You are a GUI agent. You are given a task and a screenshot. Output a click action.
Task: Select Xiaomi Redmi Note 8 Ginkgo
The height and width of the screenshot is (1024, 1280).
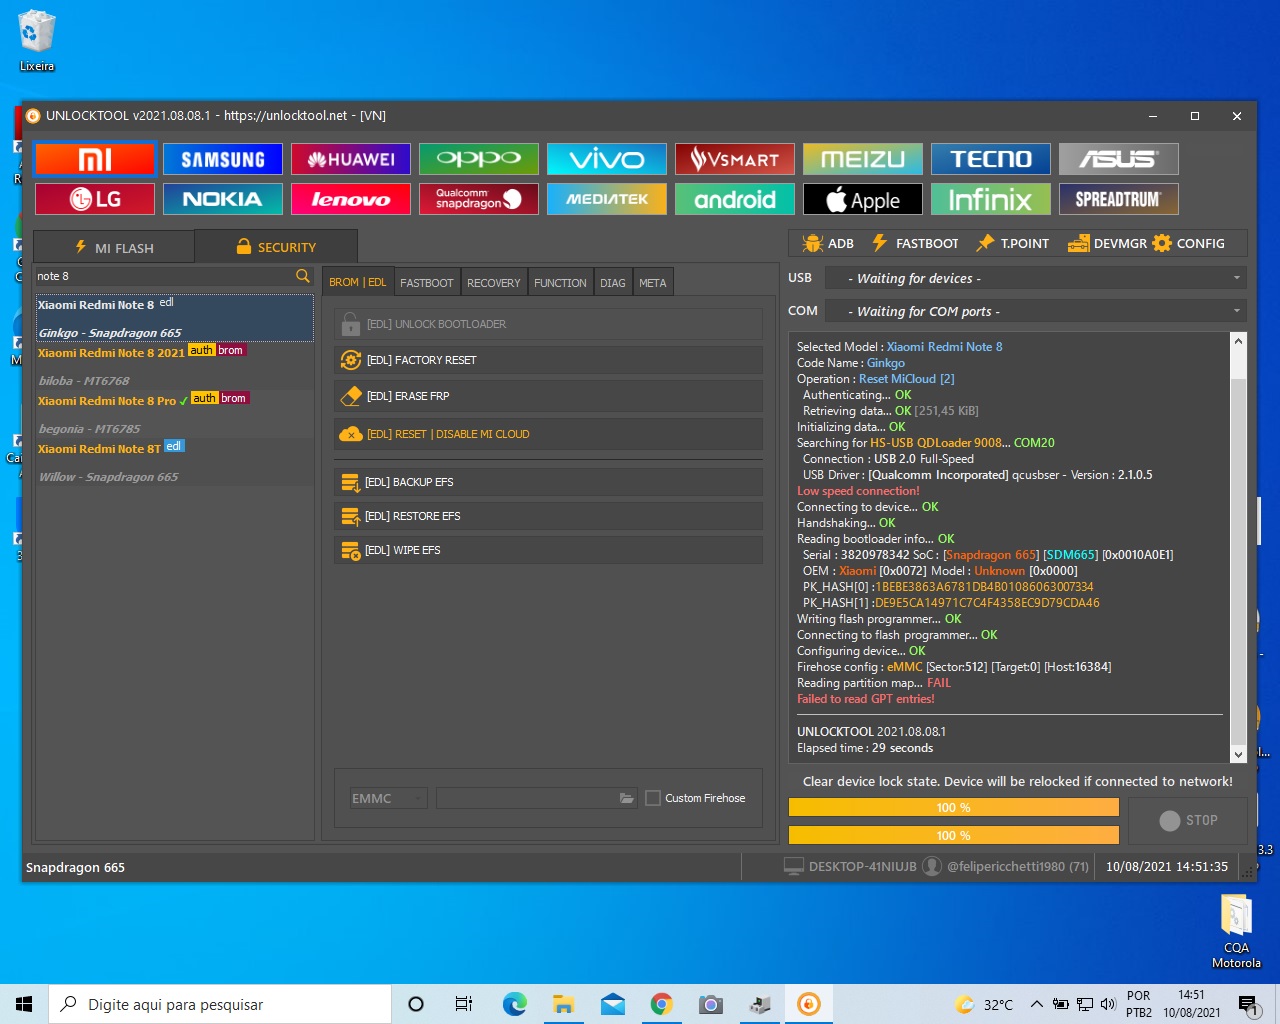174,318
